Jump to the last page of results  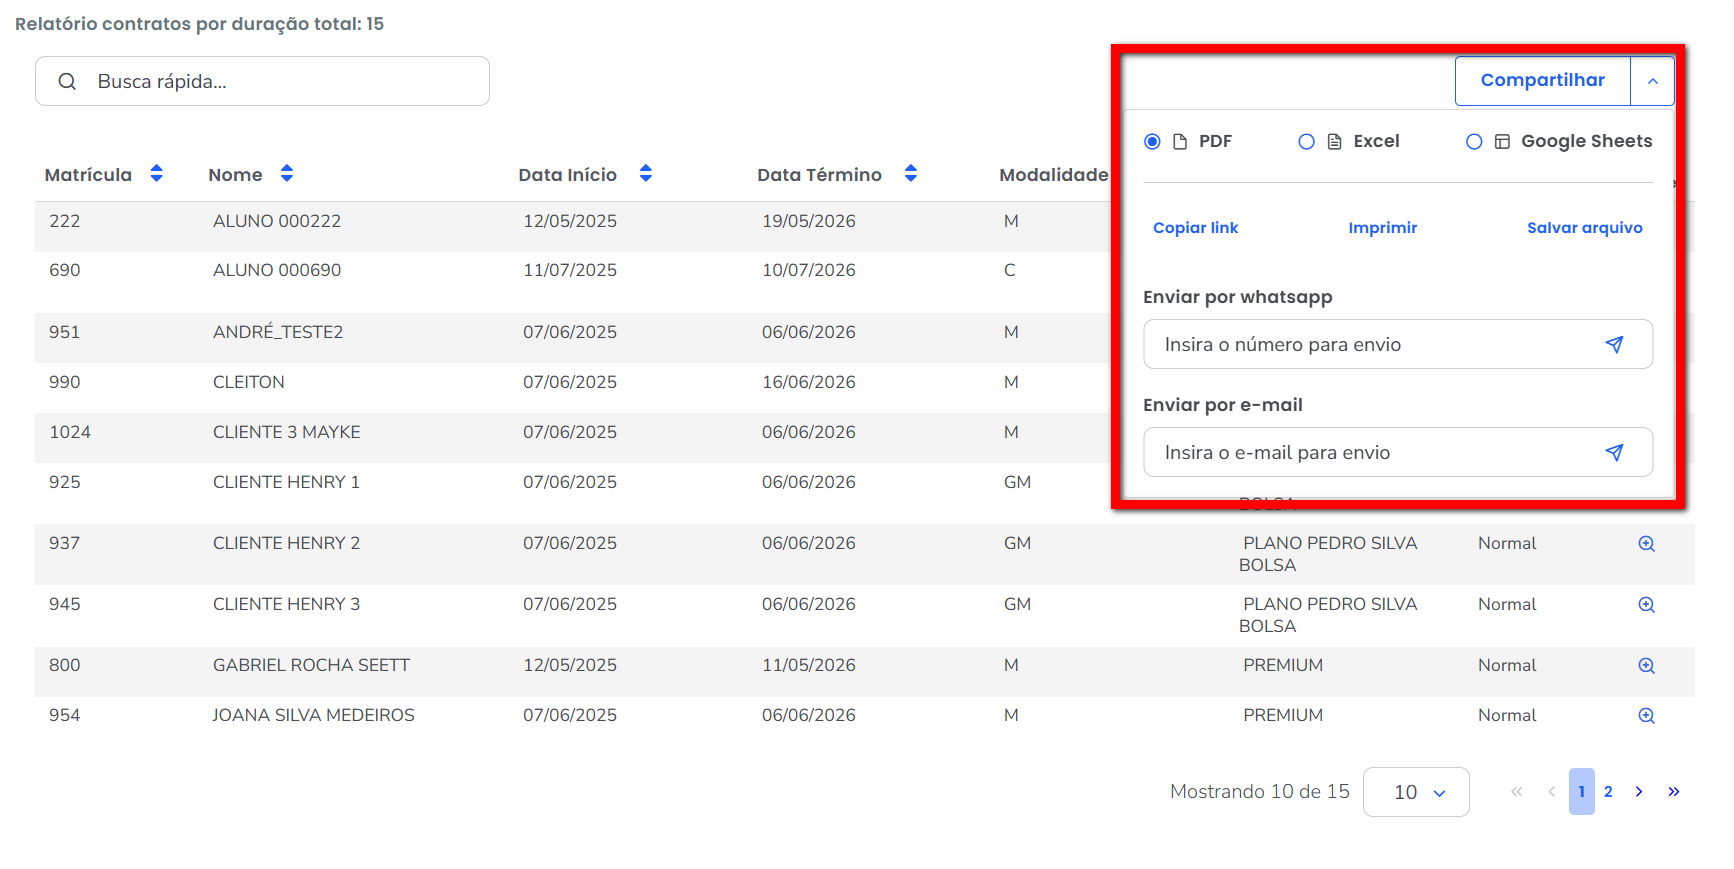[x=1673, y=792]
